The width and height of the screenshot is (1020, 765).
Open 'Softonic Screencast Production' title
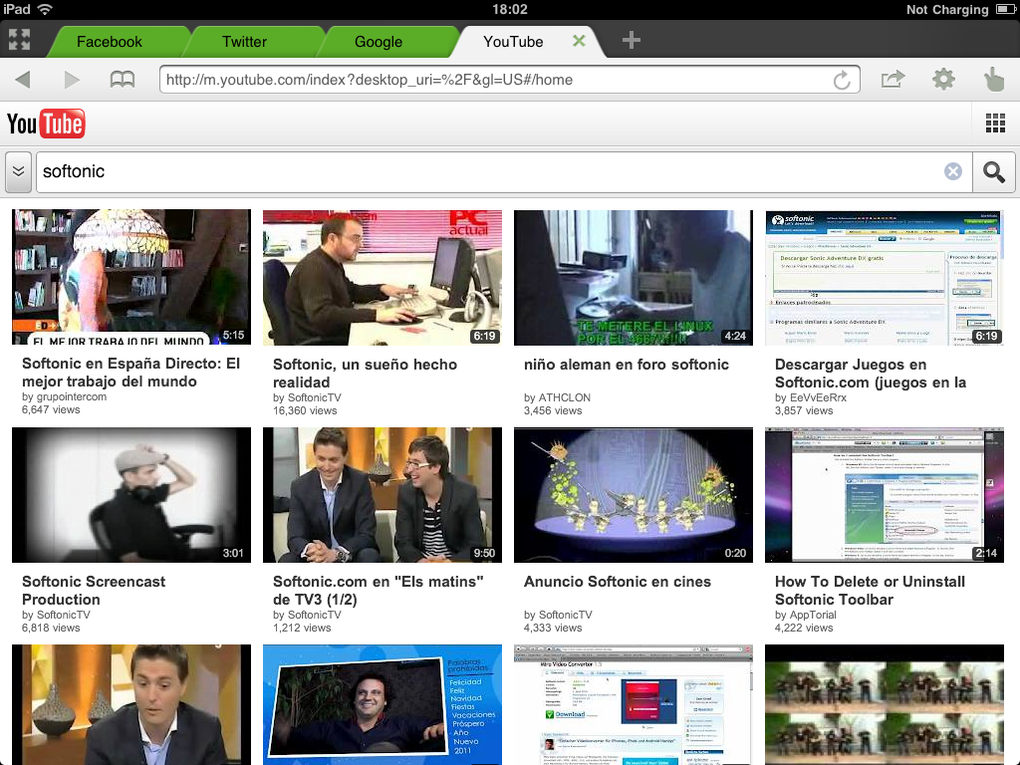pyautogui.click(x=94, y=590)
